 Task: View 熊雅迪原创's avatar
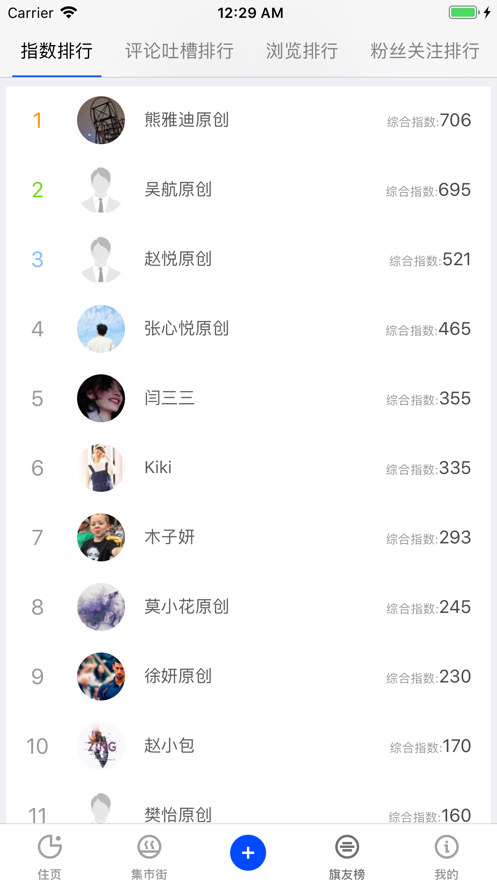tap(101, 120)
